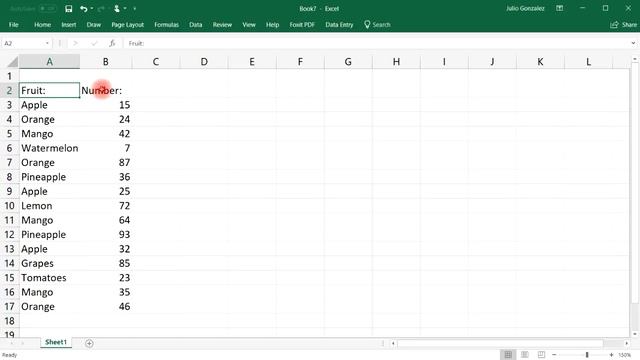Image resolution: width=640 pixels, height=360 pixels.
Task: Switch to the Home ribbon tab
Action: (x=42, y=24)
